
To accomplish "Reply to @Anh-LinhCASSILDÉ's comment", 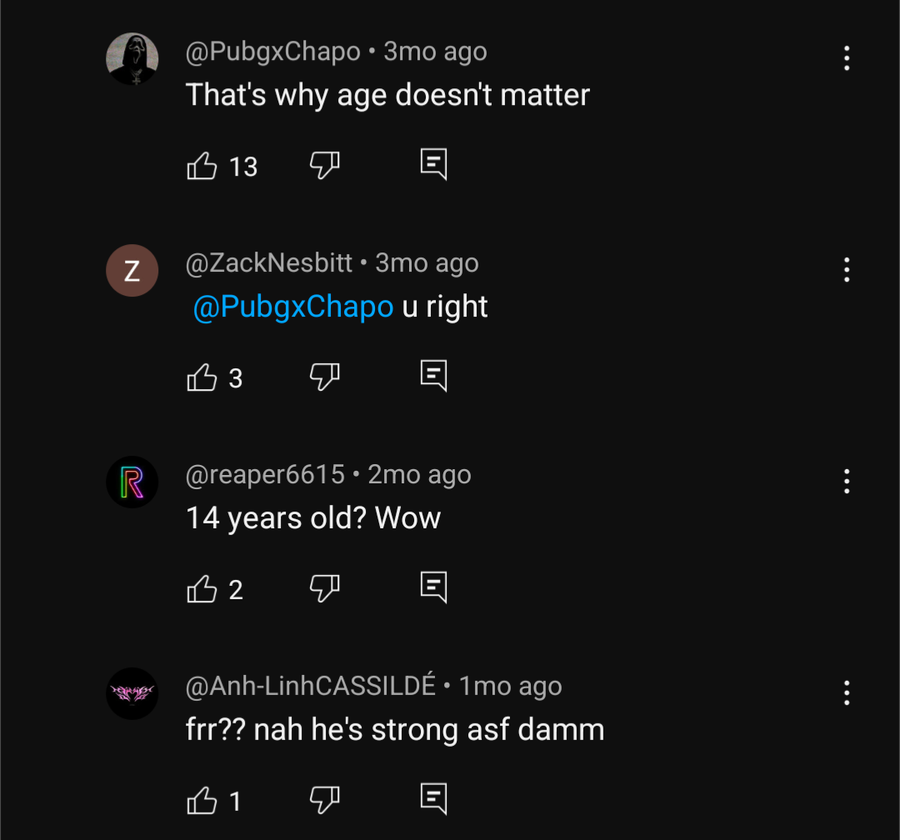I will 433,801.
